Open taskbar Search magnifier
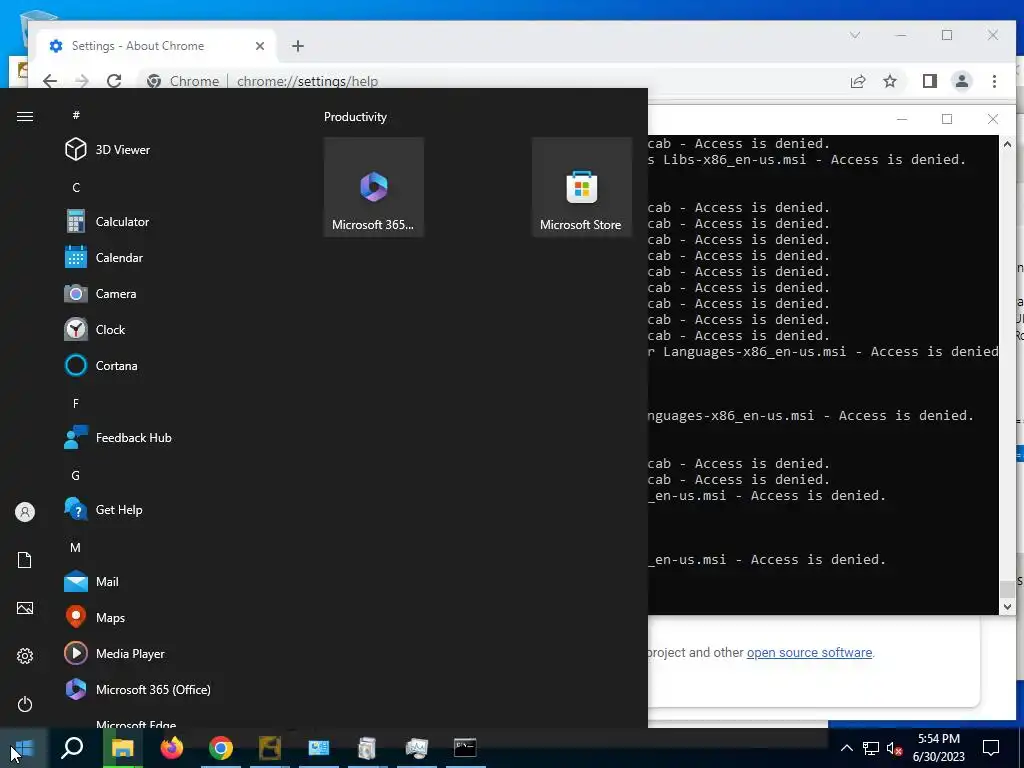 [72, 748]
